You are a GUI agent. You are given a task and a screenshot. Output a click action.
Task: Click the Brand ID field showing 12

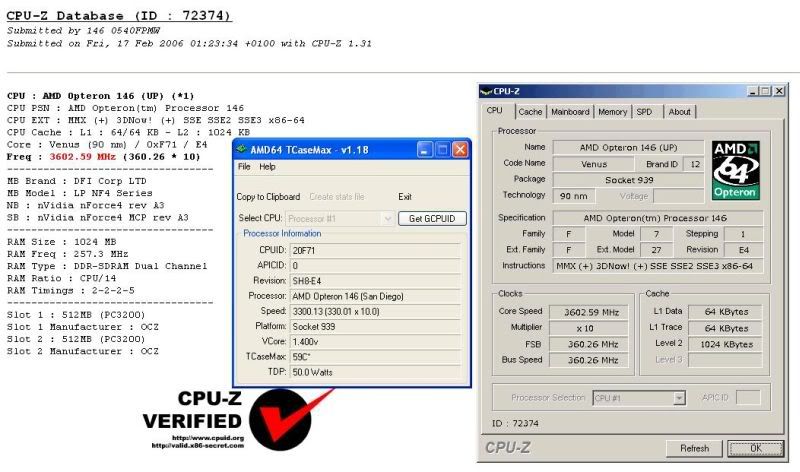point(695,164)
